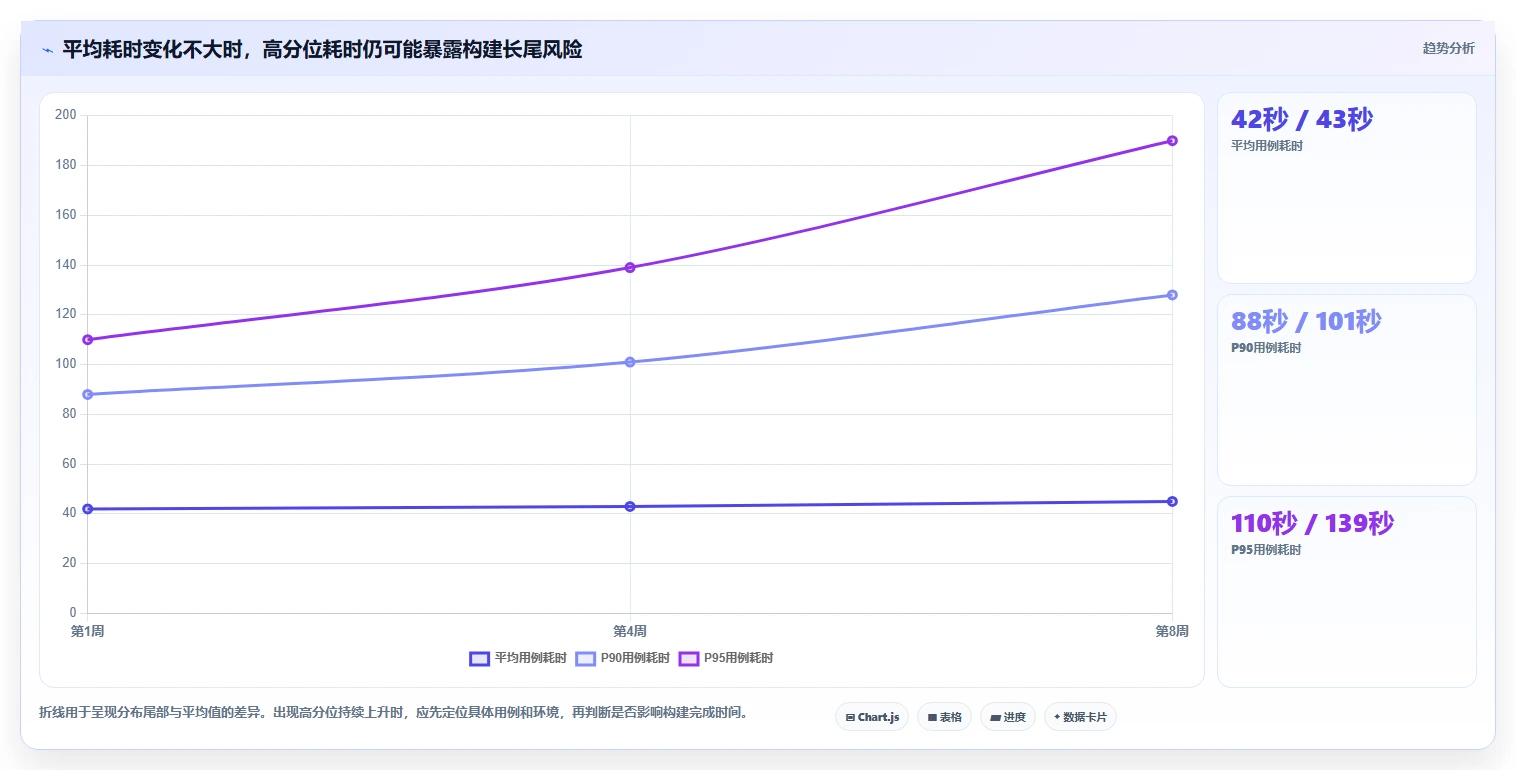The height and width of the screenshot is (770, 1516).
Task: Select the 表格 tag chip
Action: coord(944,717)
